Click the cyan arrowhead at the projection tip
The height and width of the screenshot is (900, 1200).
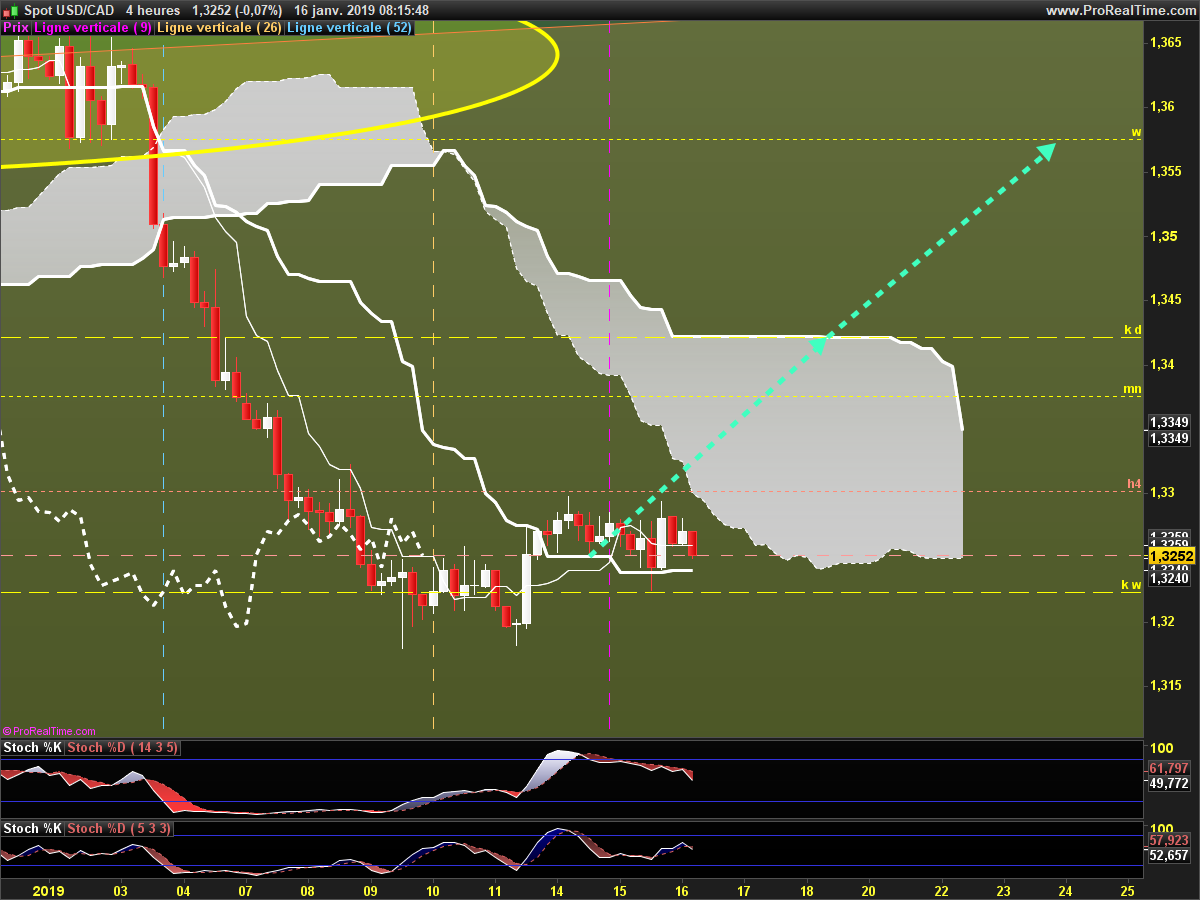pos(1046,151)
